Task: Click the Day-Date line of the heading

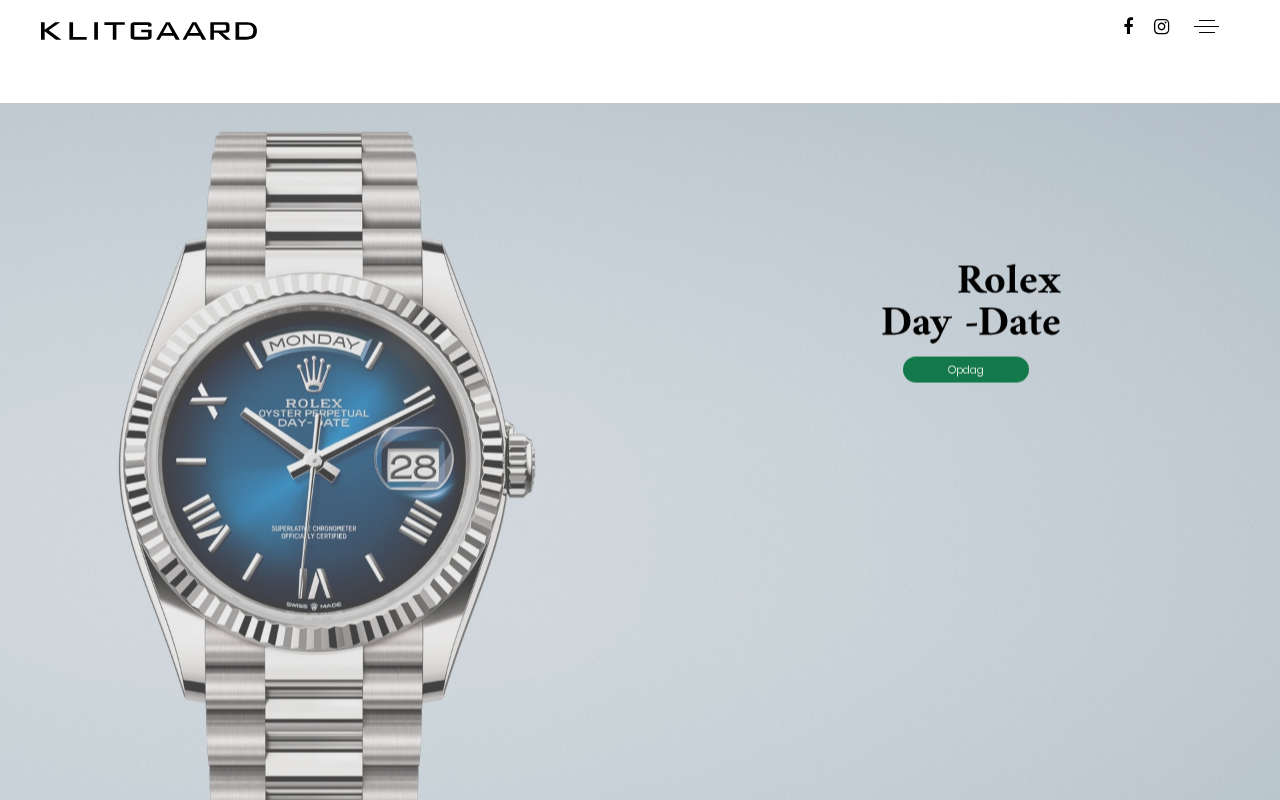Action: 970,322
